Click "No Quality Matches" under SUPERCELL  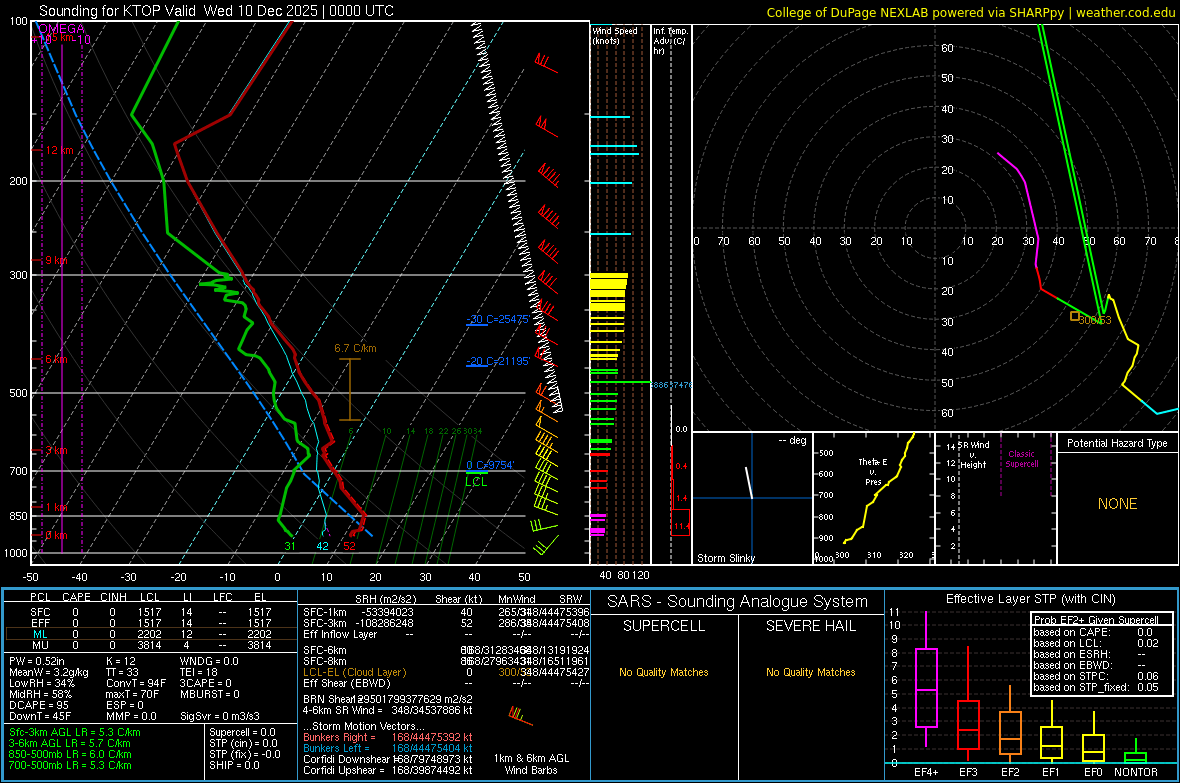(x=664, y=672)
